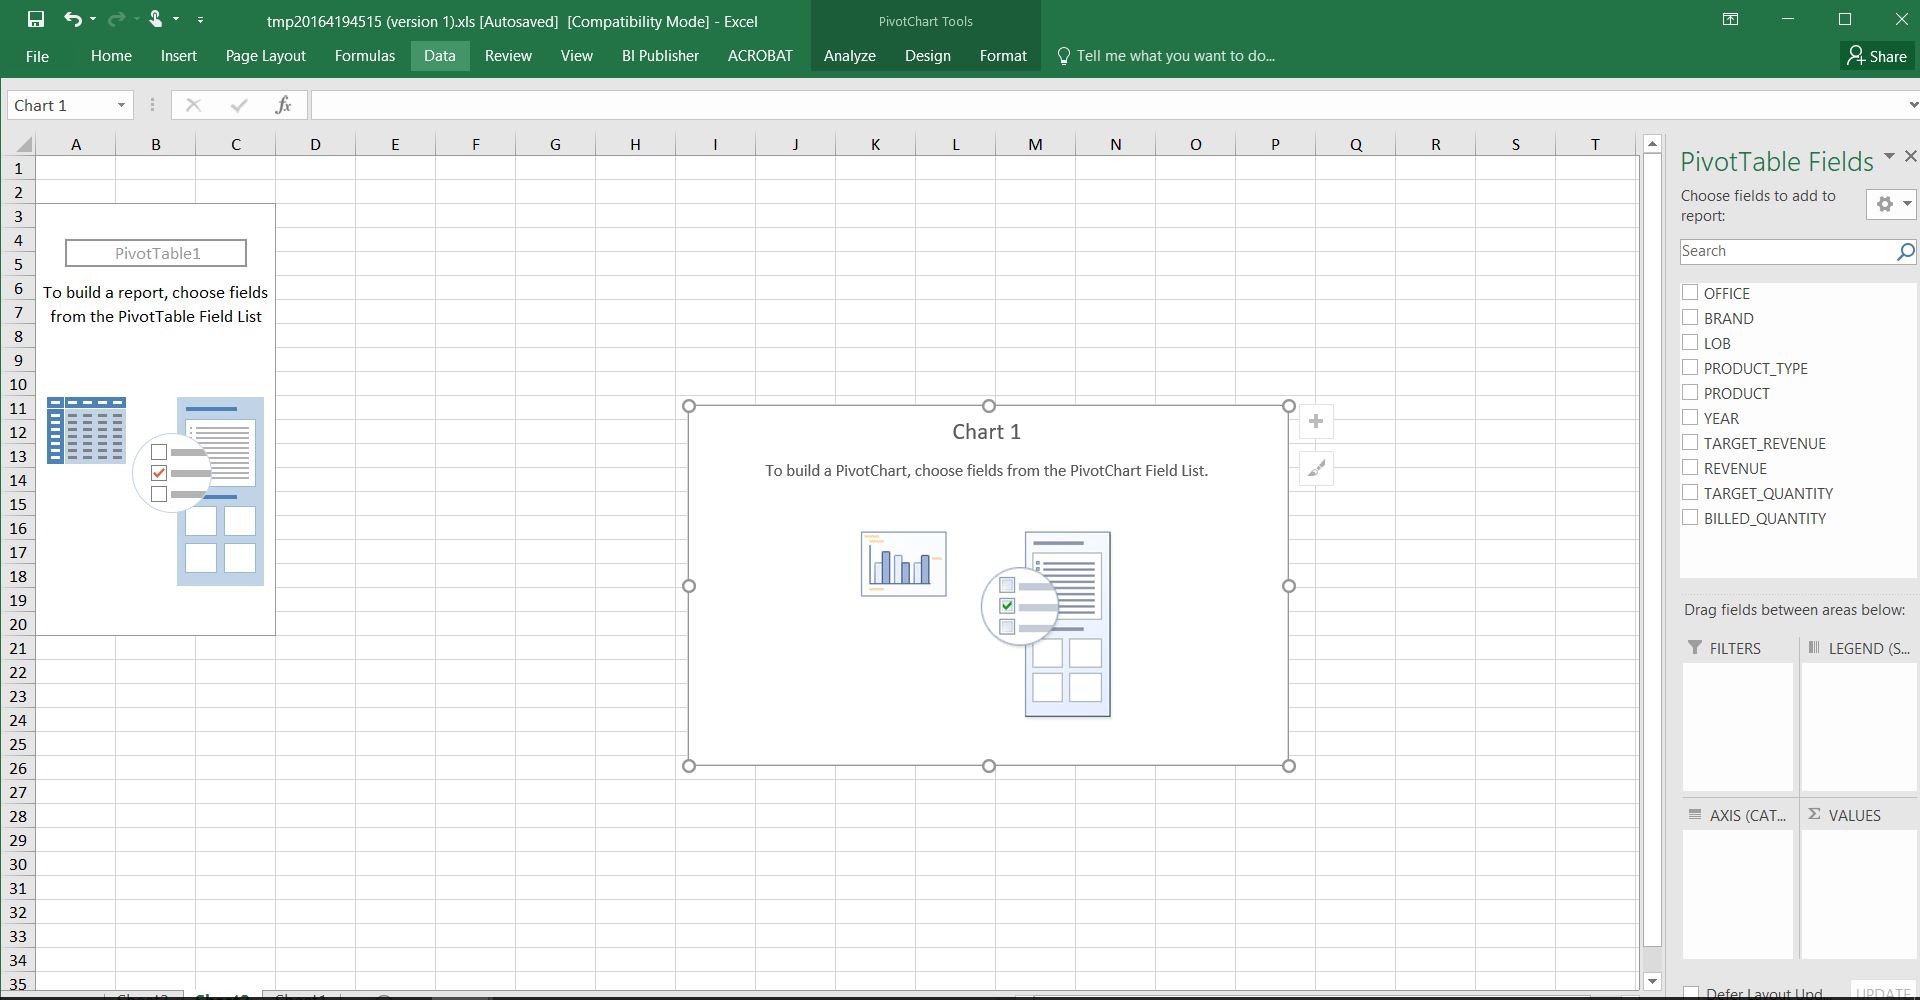Click the search magnifier in the field list
Image resolution: width=1920 pixels, height=1000 pixels.
coord(1905,252)
